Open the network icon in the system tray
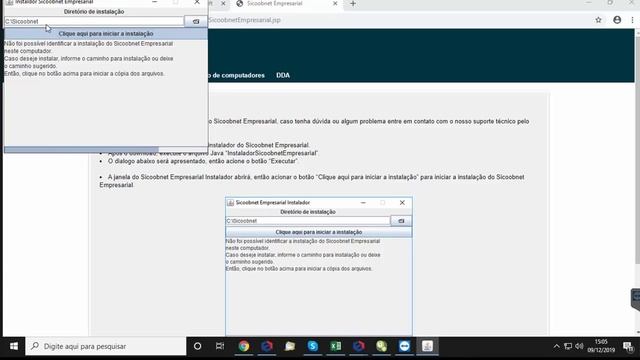640x360 pixels. pyautogui.click(x=568, y=347)
